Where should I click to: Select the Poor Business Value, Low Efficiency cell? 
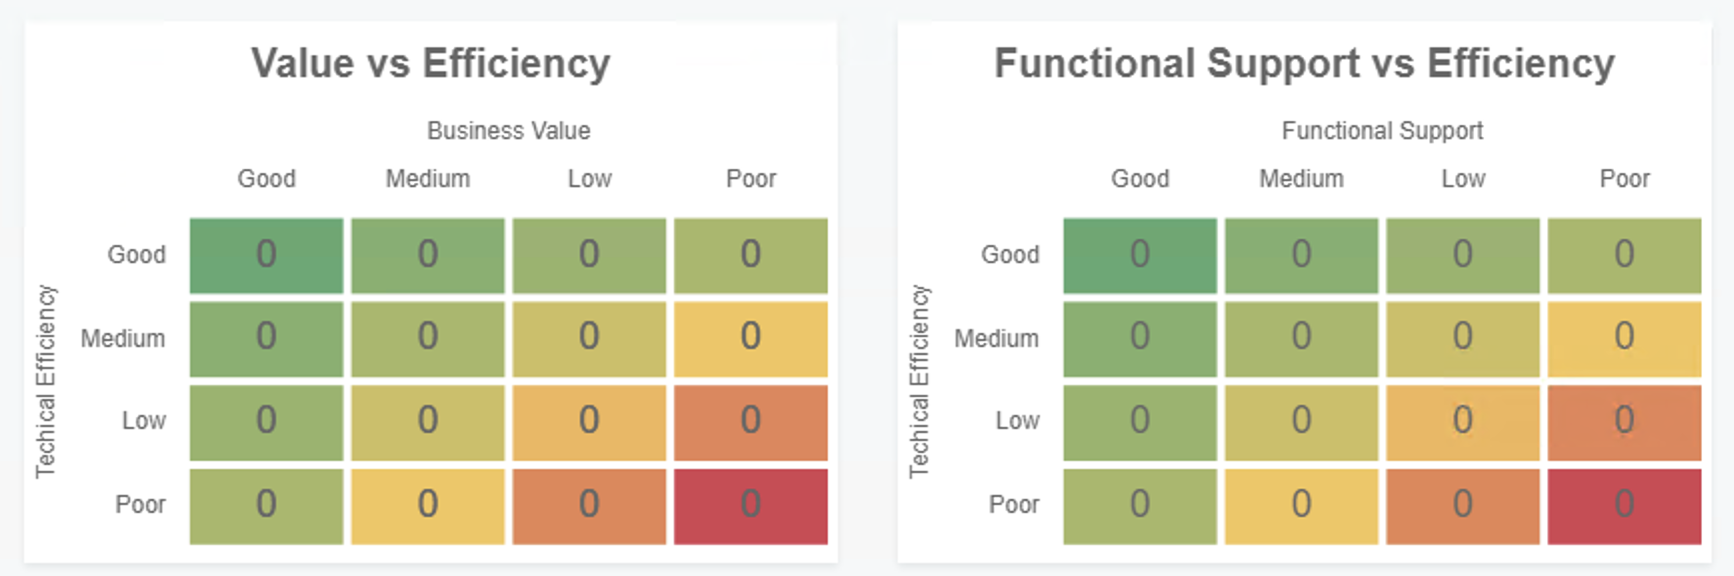coord(751,423)
